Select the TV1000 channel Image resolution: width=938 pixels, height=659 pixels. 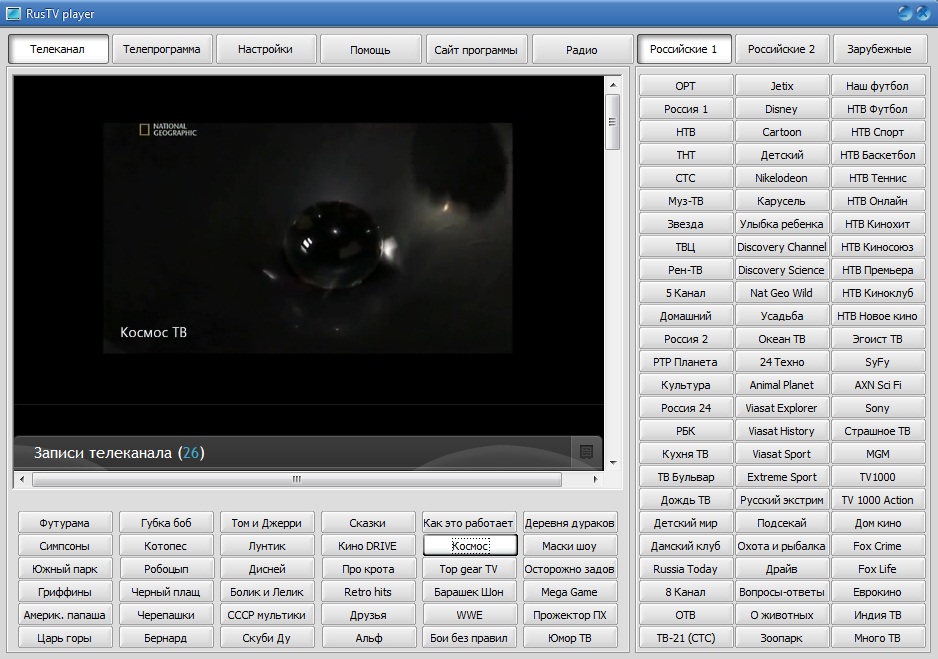pyautogui.click(x=878, y=477)
